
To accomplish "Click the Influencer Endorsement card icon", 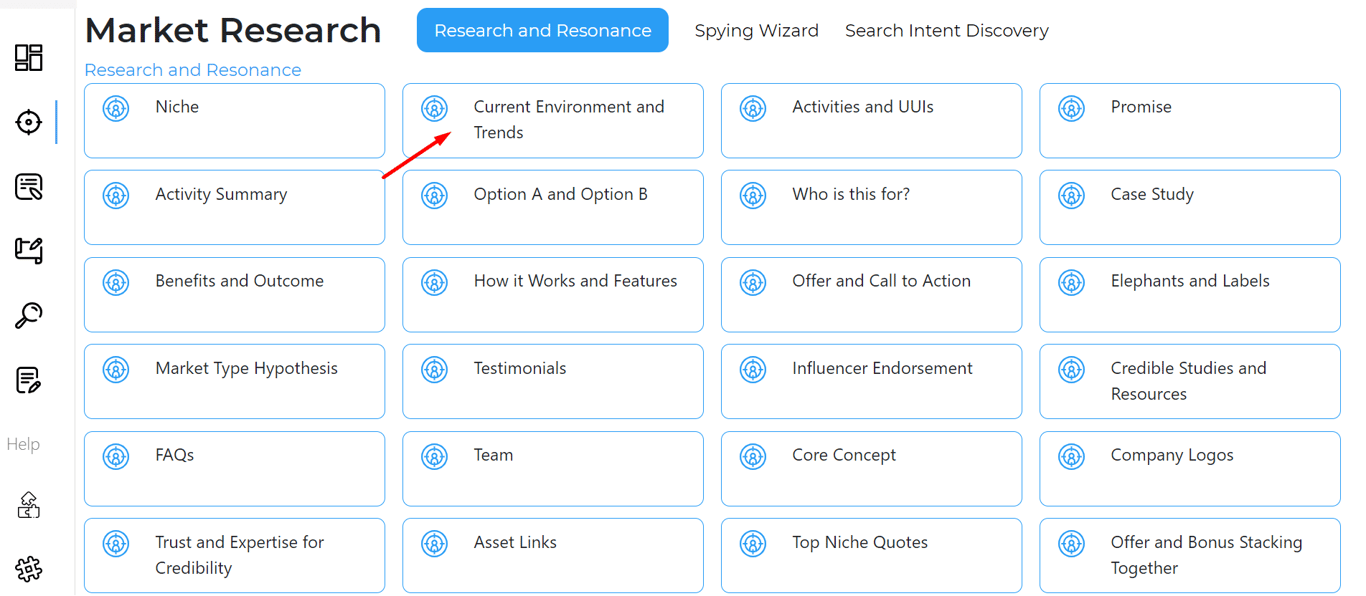I will (754, 369).
